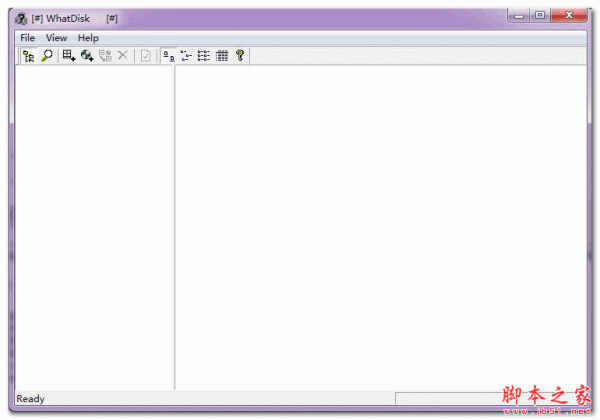Click the Ready status bar text

[x=31, y=399]
